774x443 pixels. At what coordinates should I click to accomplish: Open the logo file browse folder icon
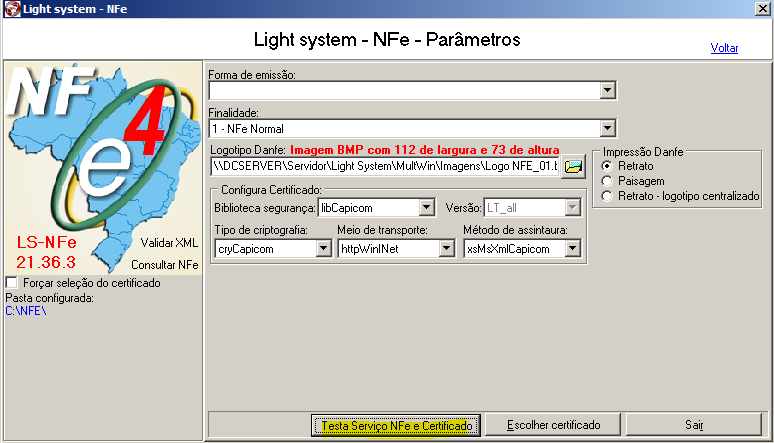tap(573, 167)
